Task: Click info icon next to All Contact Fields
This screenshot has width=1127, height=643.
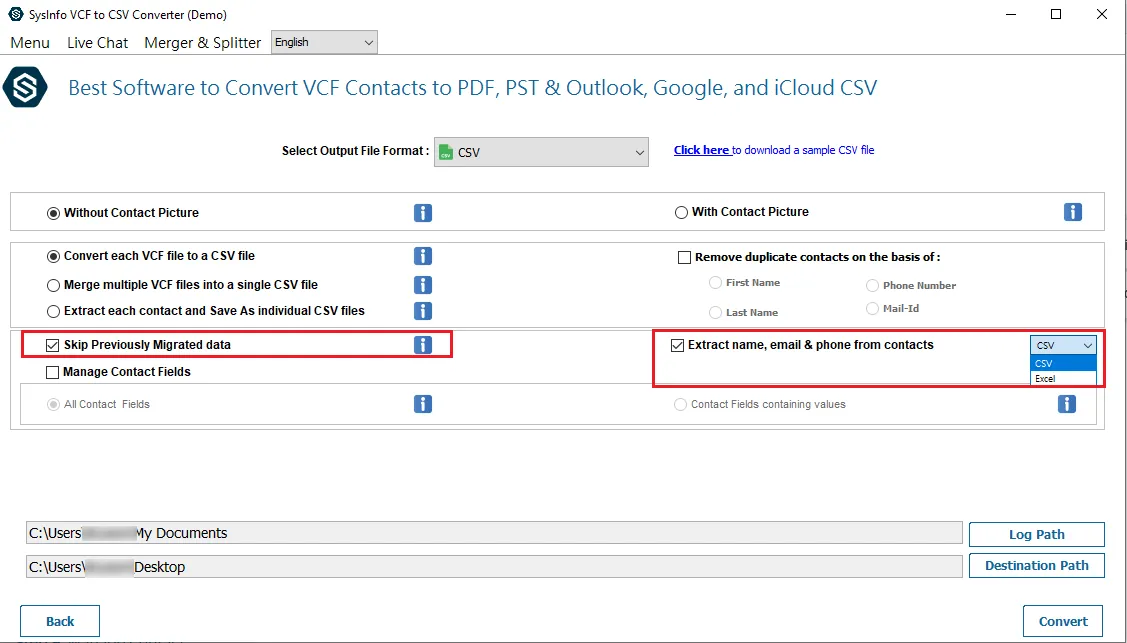Action: click(423, 404)
